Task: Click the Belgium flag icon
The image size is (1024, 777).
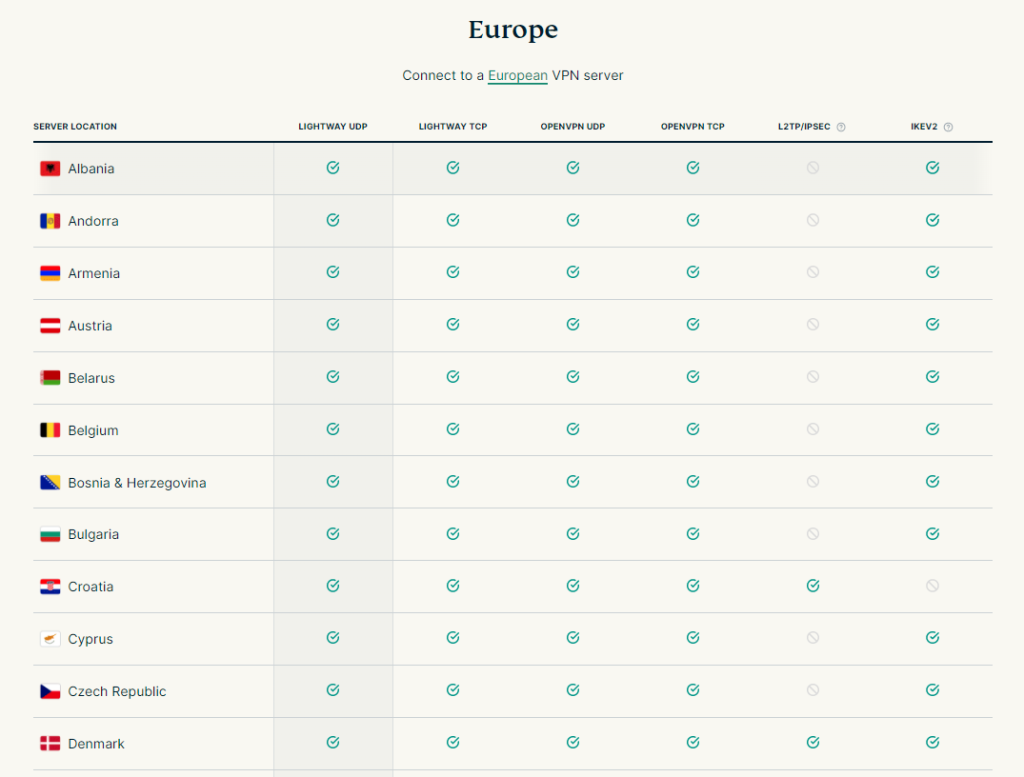Action: pyautogui.click(x=50, y=431)
